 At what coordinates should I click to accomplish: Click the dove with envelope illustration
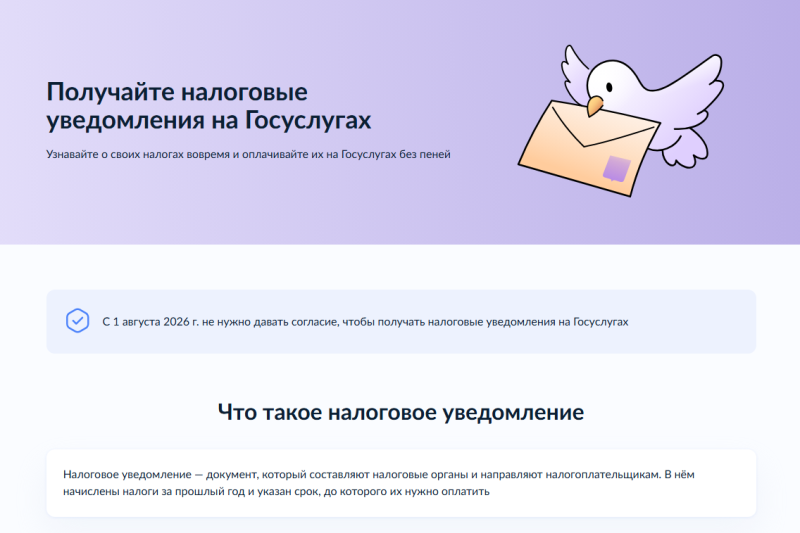620,121
